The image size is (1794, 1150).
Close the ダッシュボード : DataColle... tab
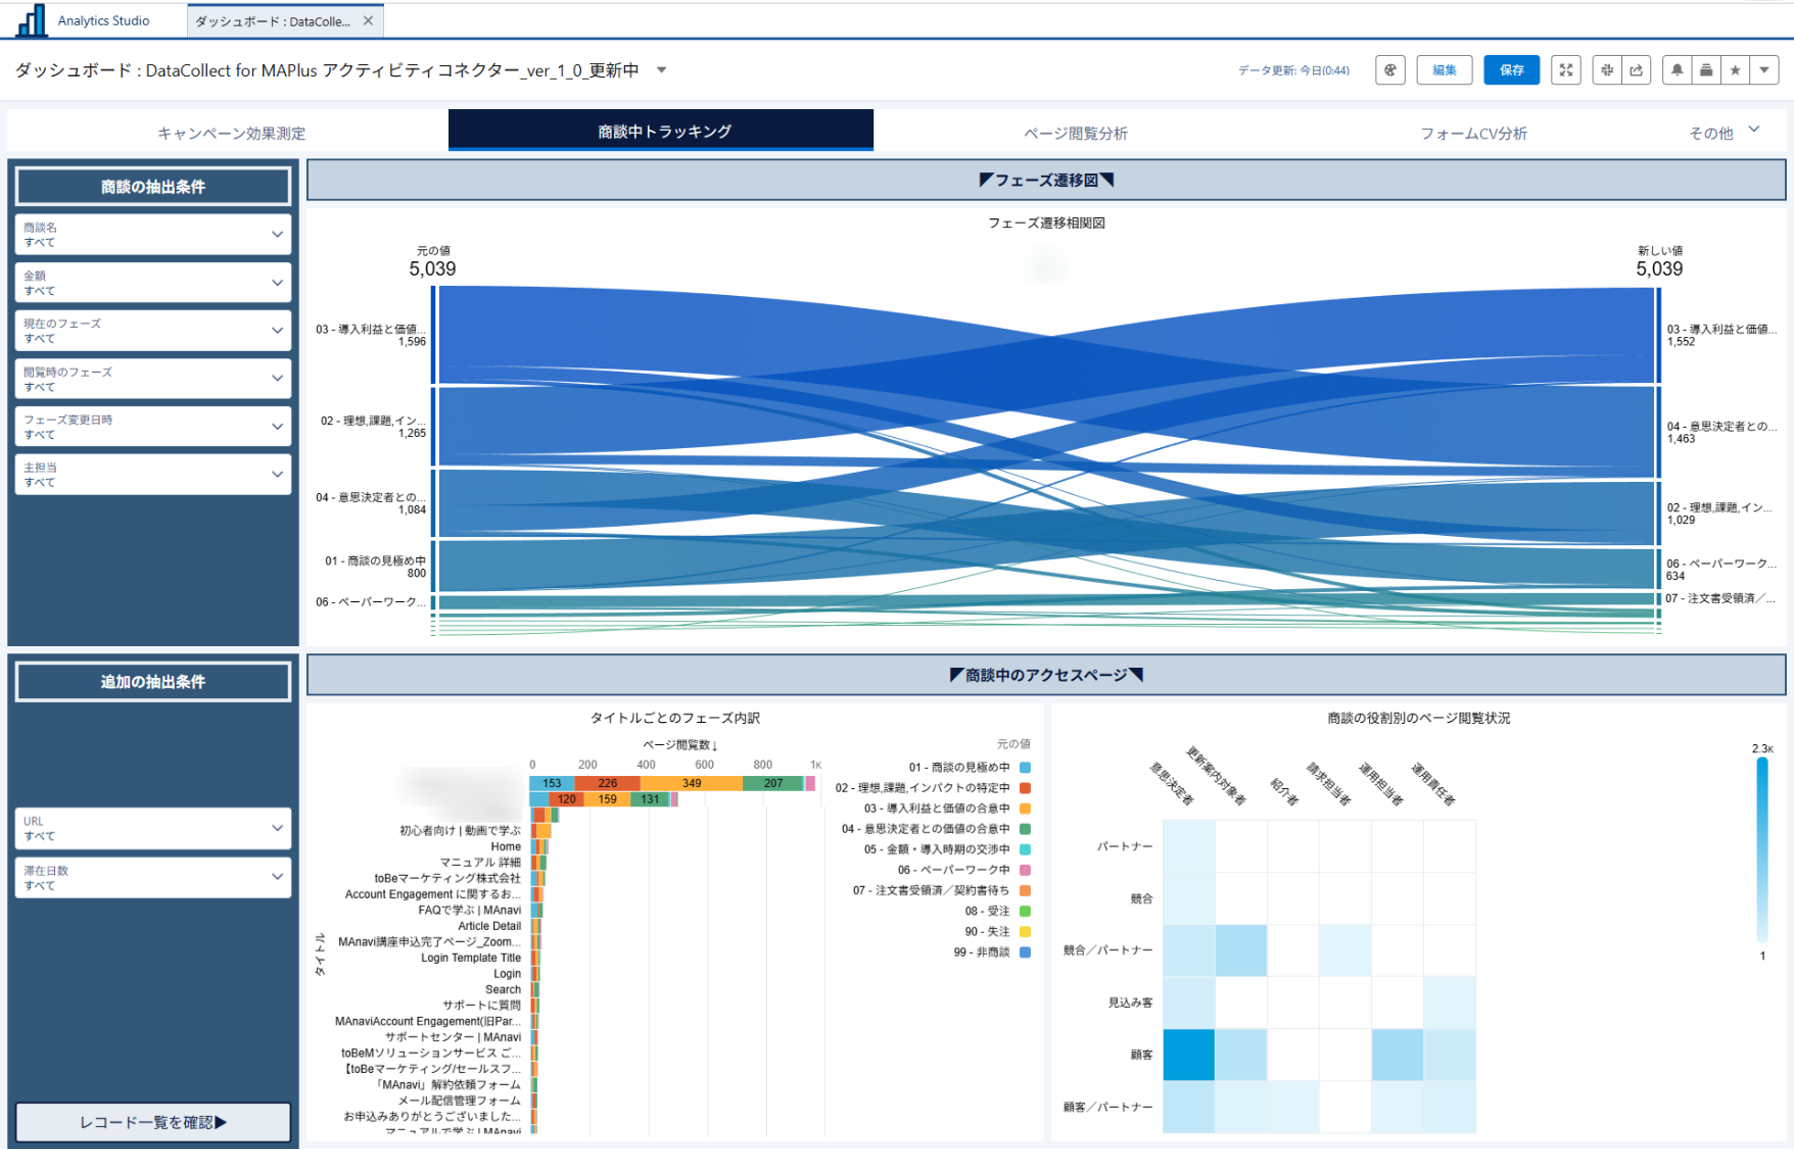coord(368,20)
